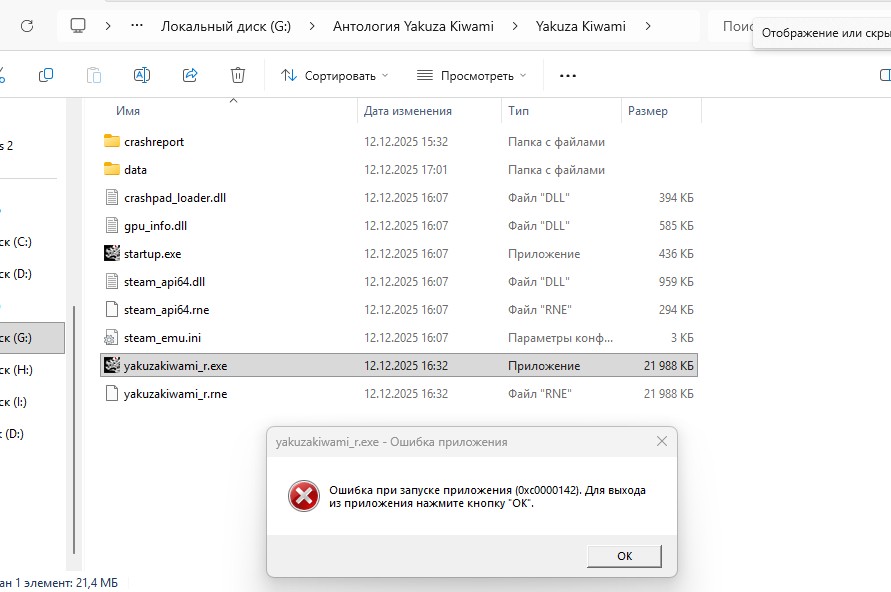Click the delete trash icon
This screenshot has height=592, width=891.
pos(238,75)
